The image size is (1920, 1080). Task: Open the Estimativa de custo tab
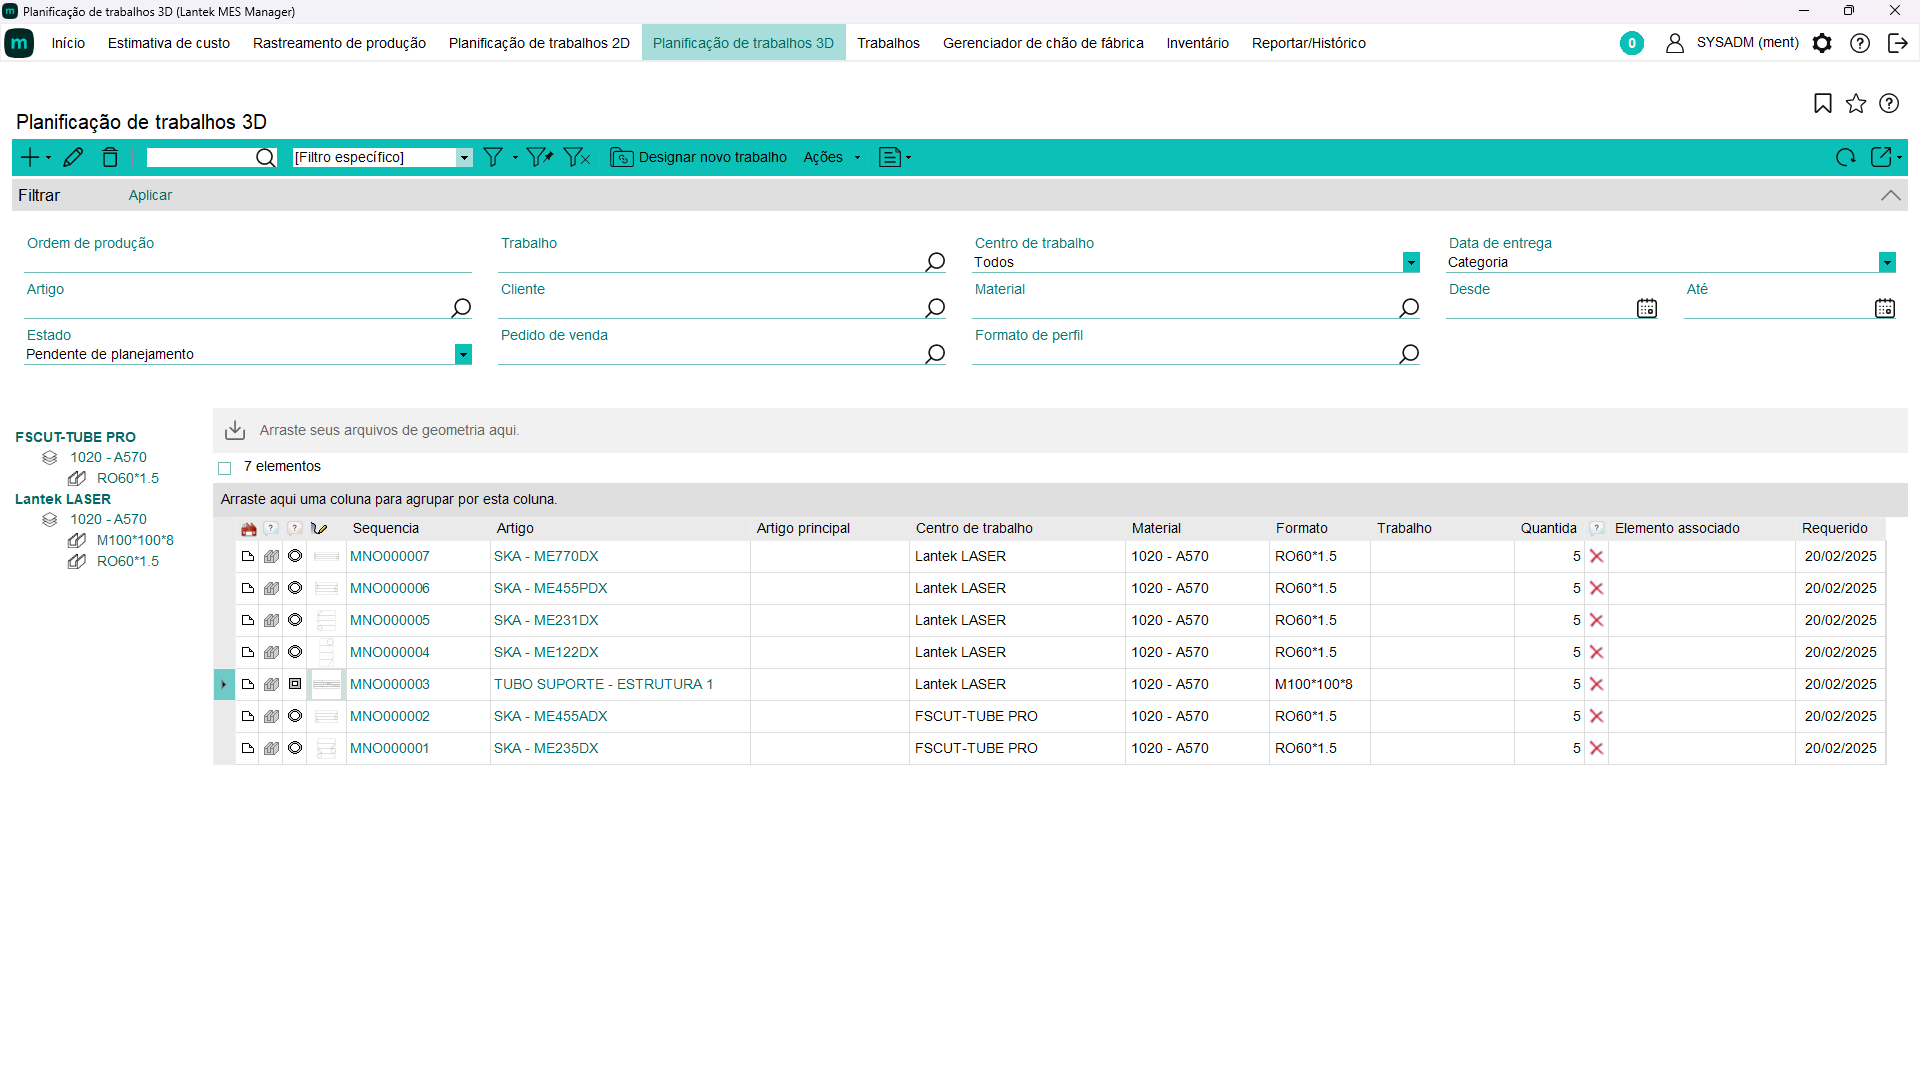169,43
